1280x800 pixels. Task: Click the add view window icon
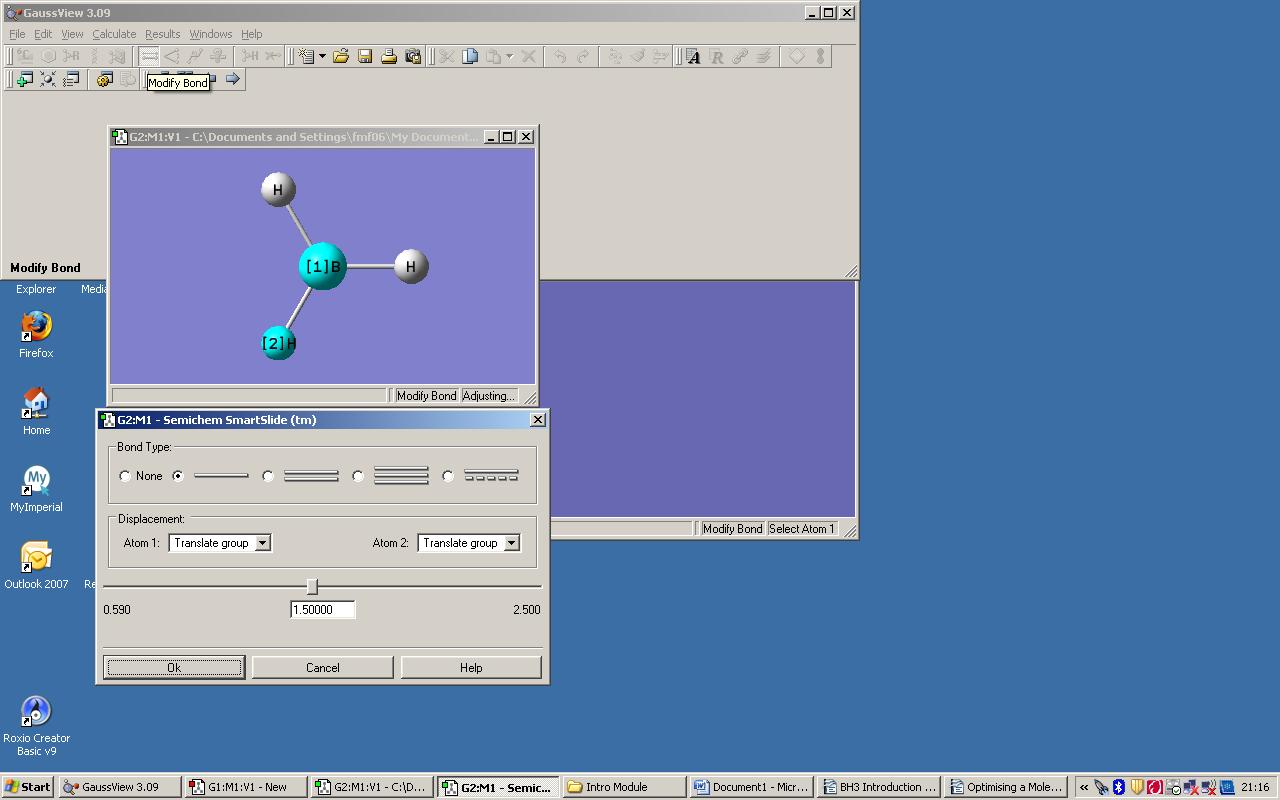pyautogui.click(x=24, y=80)
